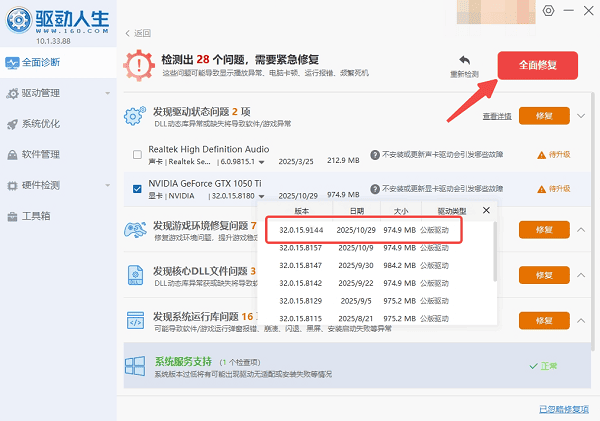Select driver version 32.0.15.9144
Screen dimensions: 600x421
(x=364, y=230)
